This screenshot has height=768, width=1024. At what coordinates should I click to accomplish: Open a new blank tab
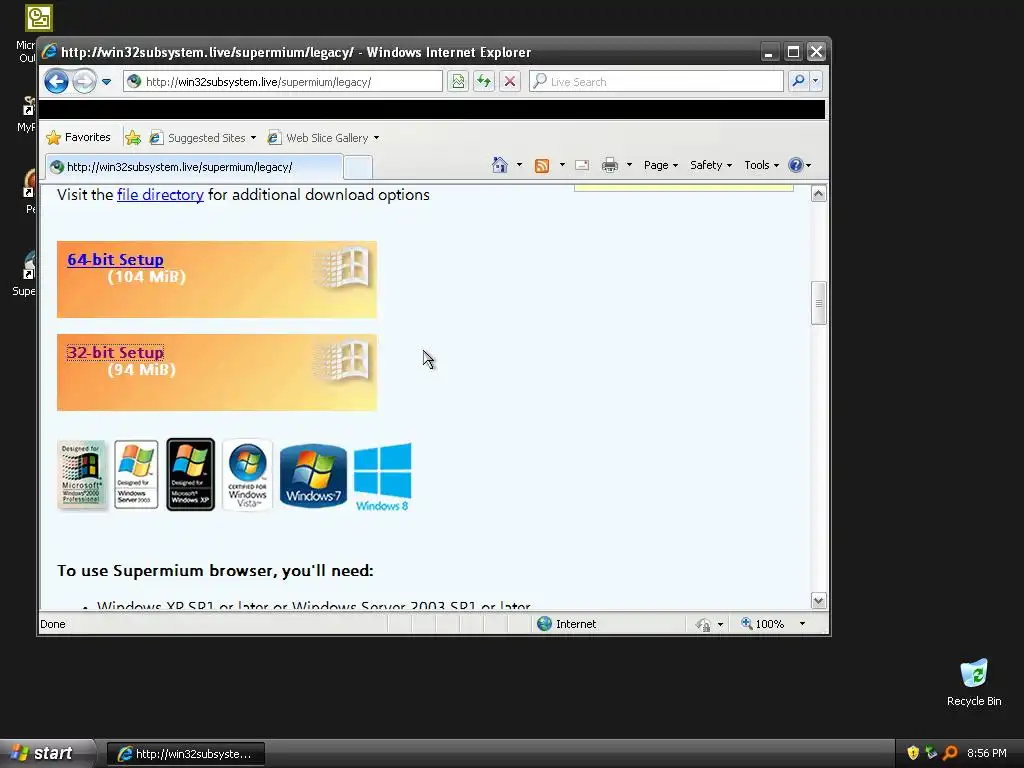[358, 168]
